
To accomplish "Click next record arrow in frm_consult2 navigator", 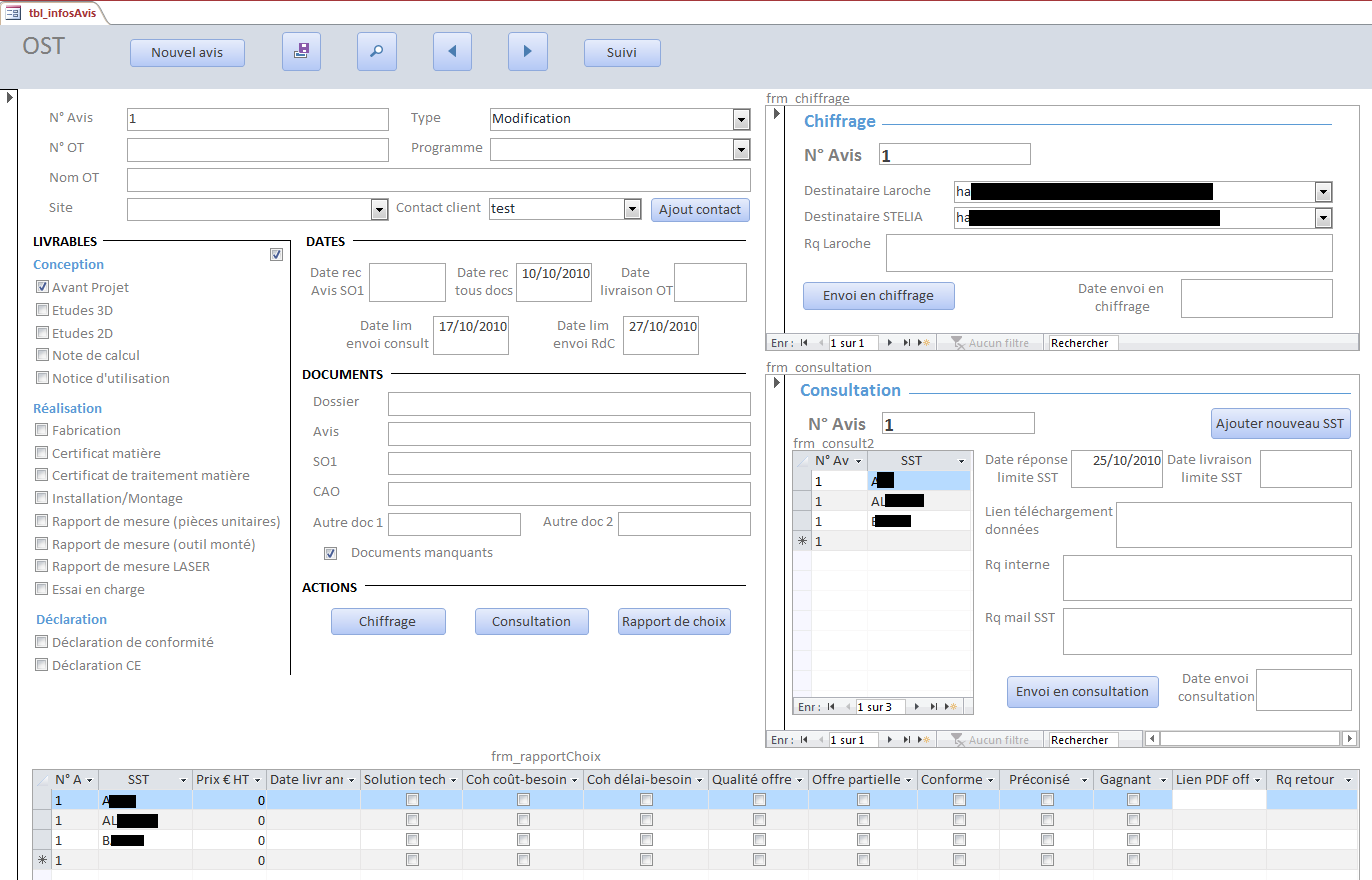I will point(917,707).
